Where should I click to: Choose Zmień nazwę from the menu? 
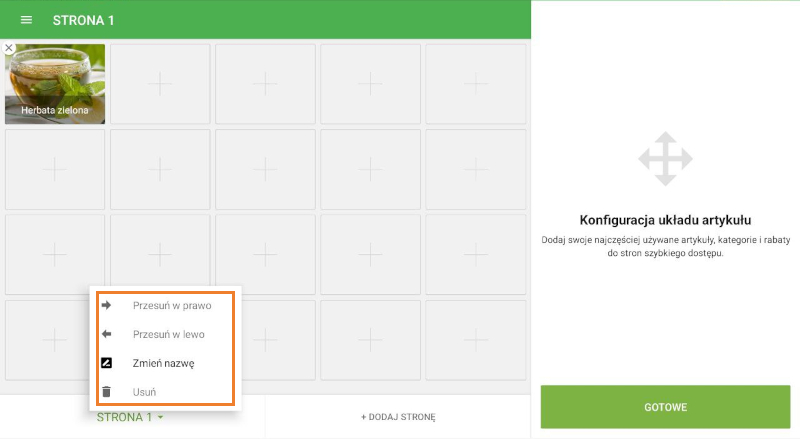tap(163, 363)
